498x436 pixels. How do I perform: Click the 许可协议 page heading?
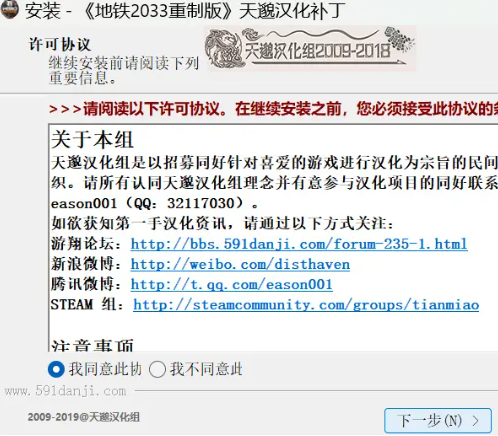tap(60, 44)
